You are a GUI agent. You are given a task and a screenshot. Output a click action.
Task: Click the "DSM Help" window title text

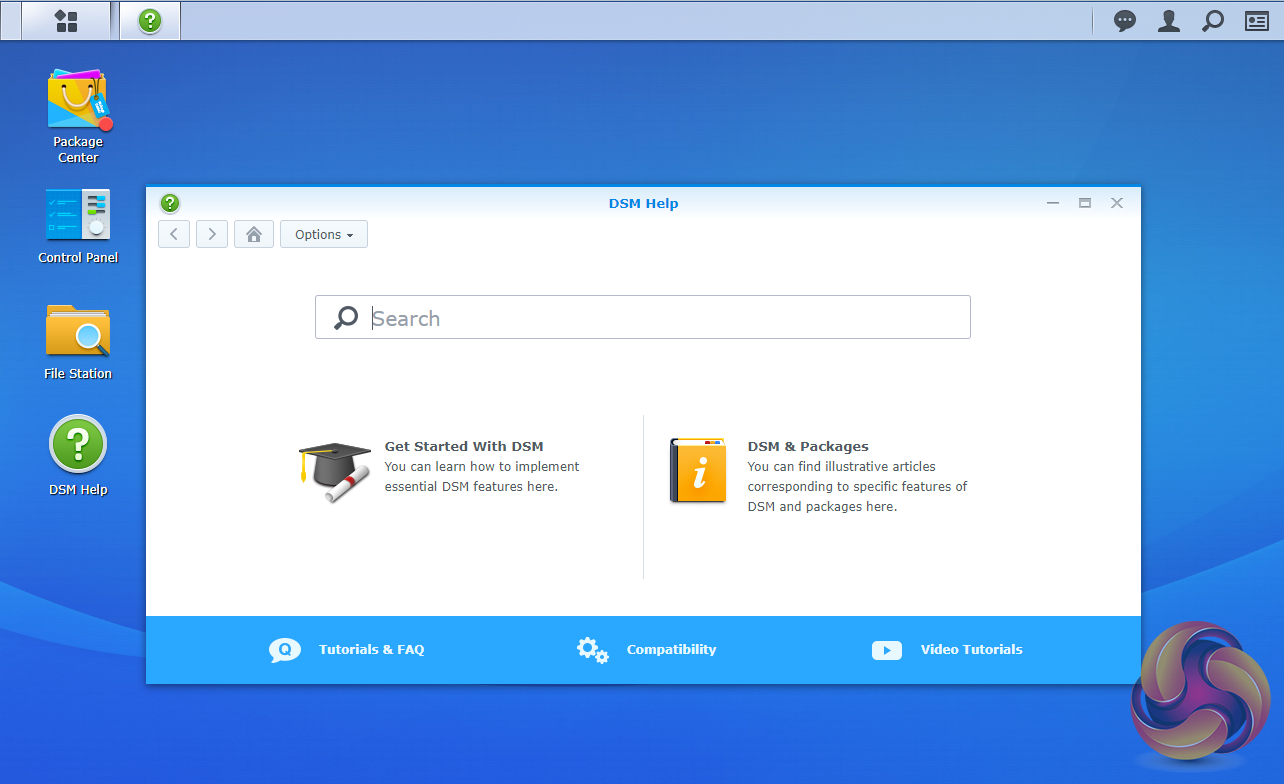[643, 203]
